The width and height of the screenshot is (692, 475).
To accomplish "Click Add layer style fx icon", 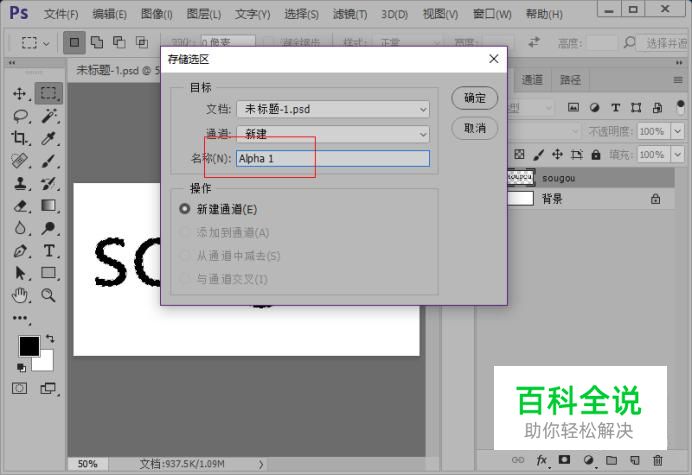I will [x=542, y=460].
